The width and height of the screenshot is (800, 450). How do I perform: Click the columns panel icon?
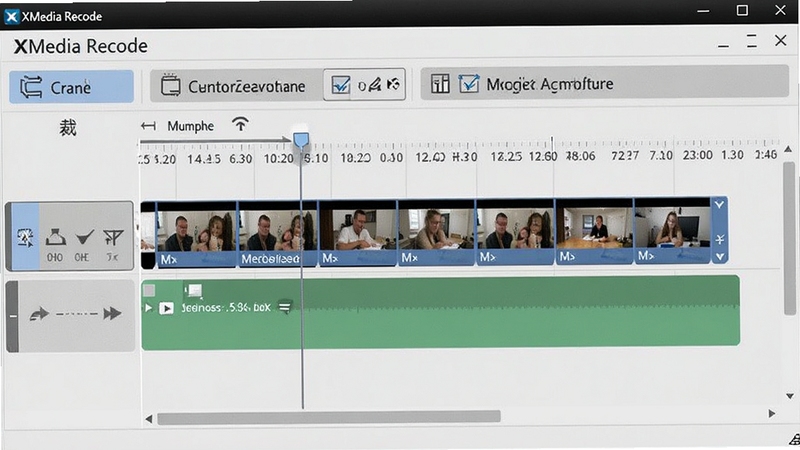[440, 83]
